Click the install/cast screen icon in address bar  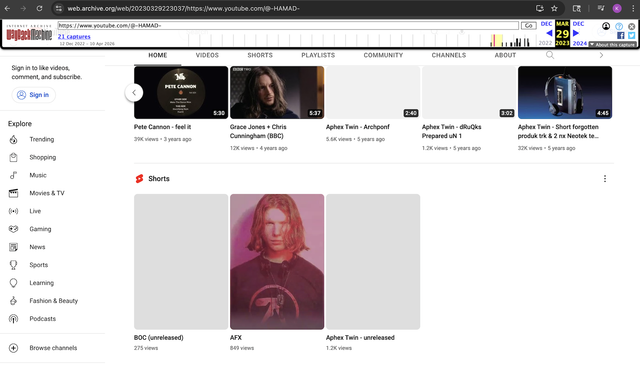tap(540, 8)
